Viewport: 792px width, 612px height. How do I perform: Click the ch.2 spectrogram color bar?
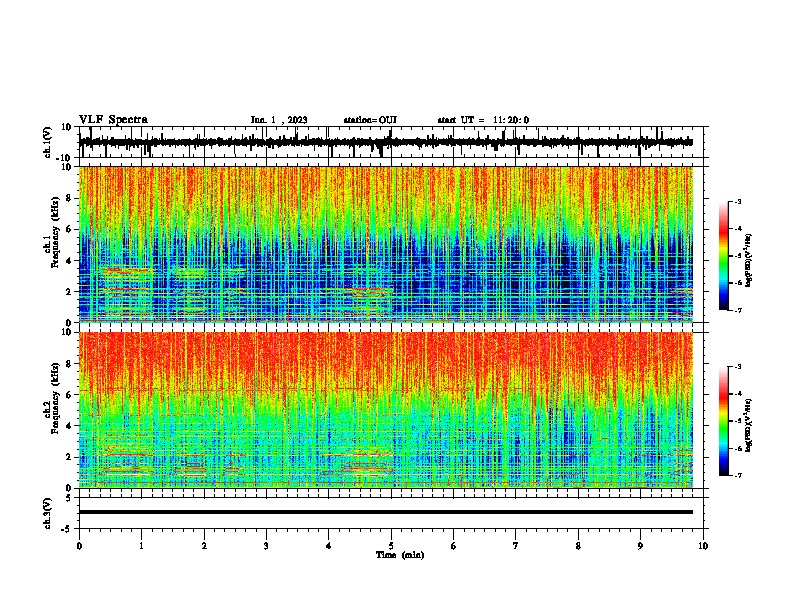click(724, 421)
